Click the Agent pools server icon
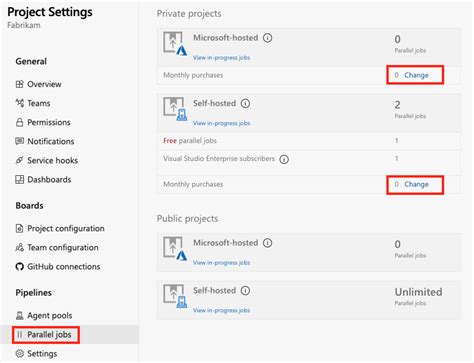 click(19, 315)
